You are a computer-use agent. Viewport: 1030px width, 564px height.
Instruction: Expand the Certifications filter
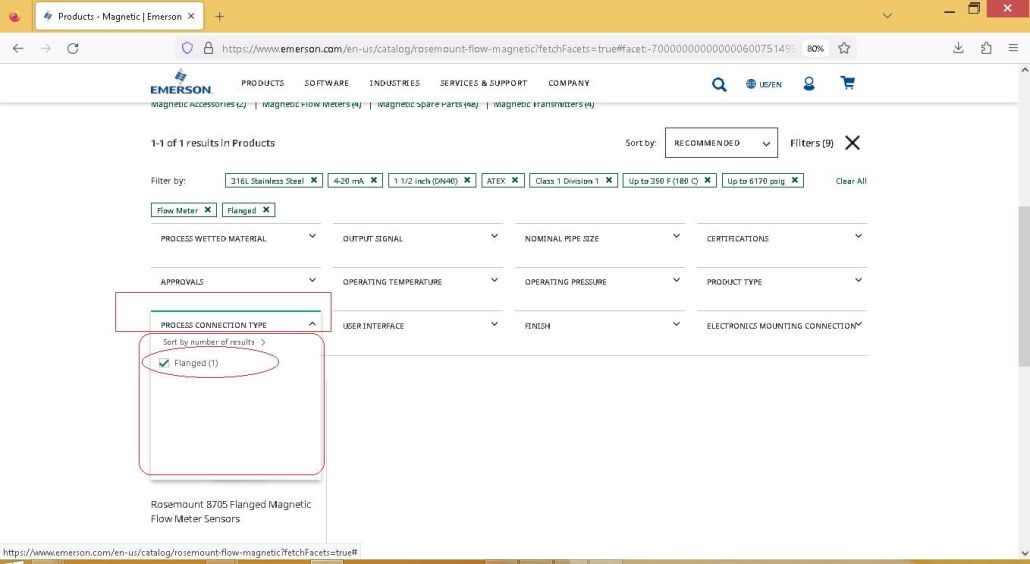coord(782,238)
